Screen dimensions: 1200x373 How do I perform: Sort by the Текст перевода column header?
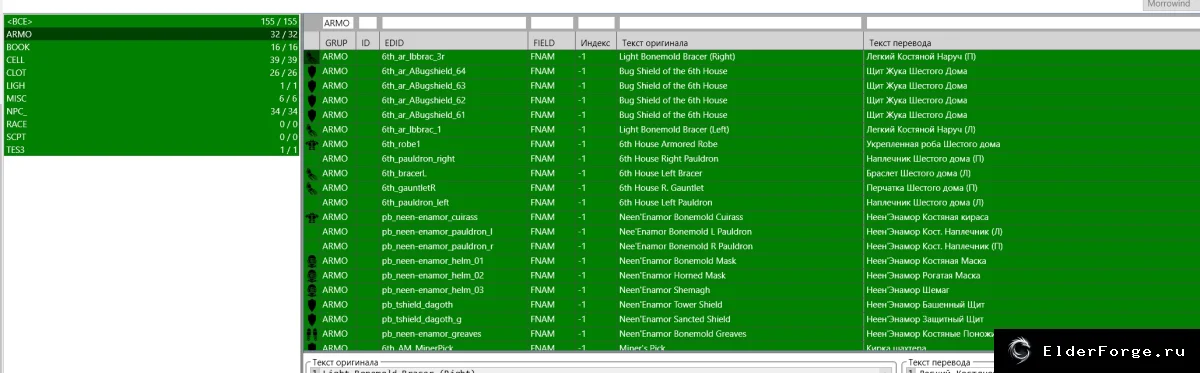[1031, 43]
